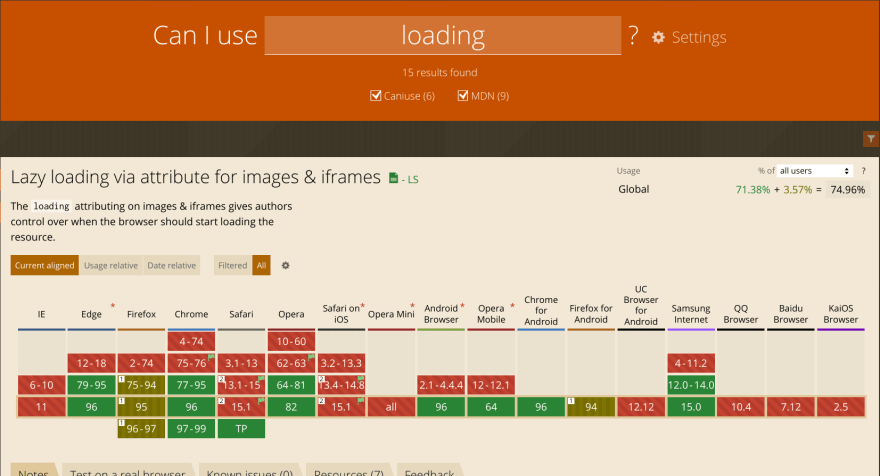Click the Settings link text
Image resolution: width=880 pixels, height=476 pixels.
point(699,37)
